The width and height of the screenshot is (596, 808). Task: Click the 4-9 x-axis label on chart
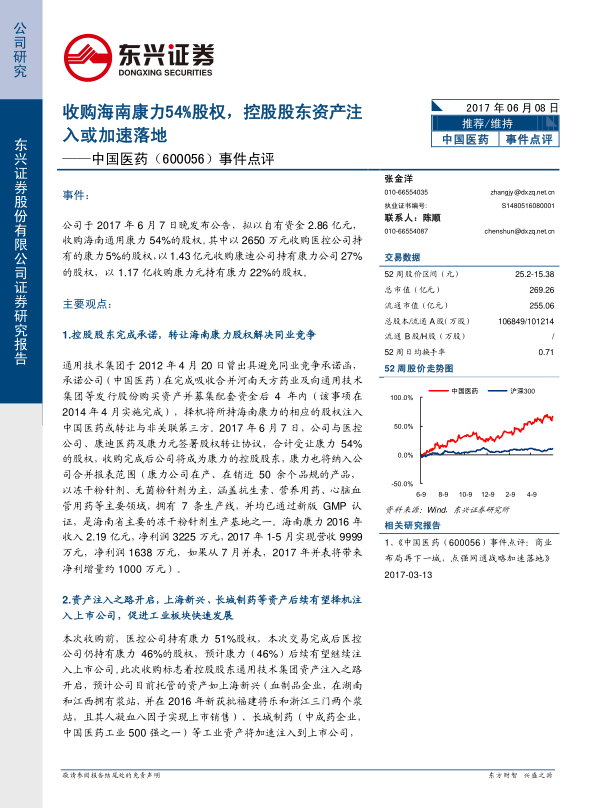tap(532, 495)
